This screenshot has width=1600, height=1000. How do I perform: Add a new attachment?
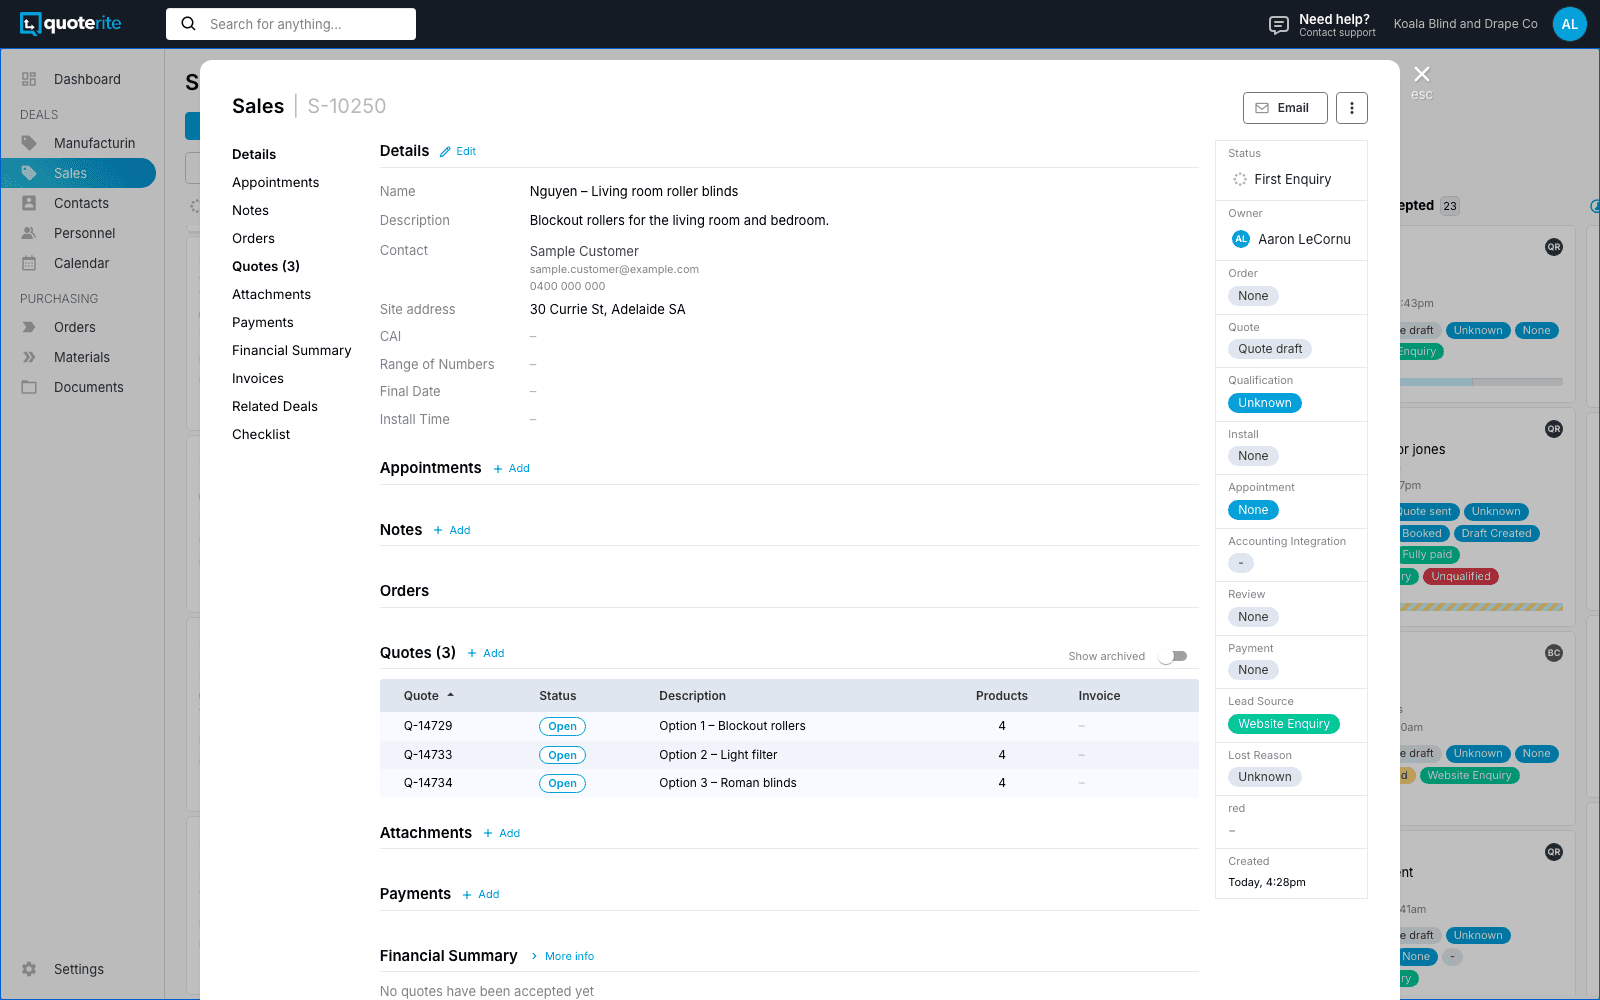click(502, 834)
